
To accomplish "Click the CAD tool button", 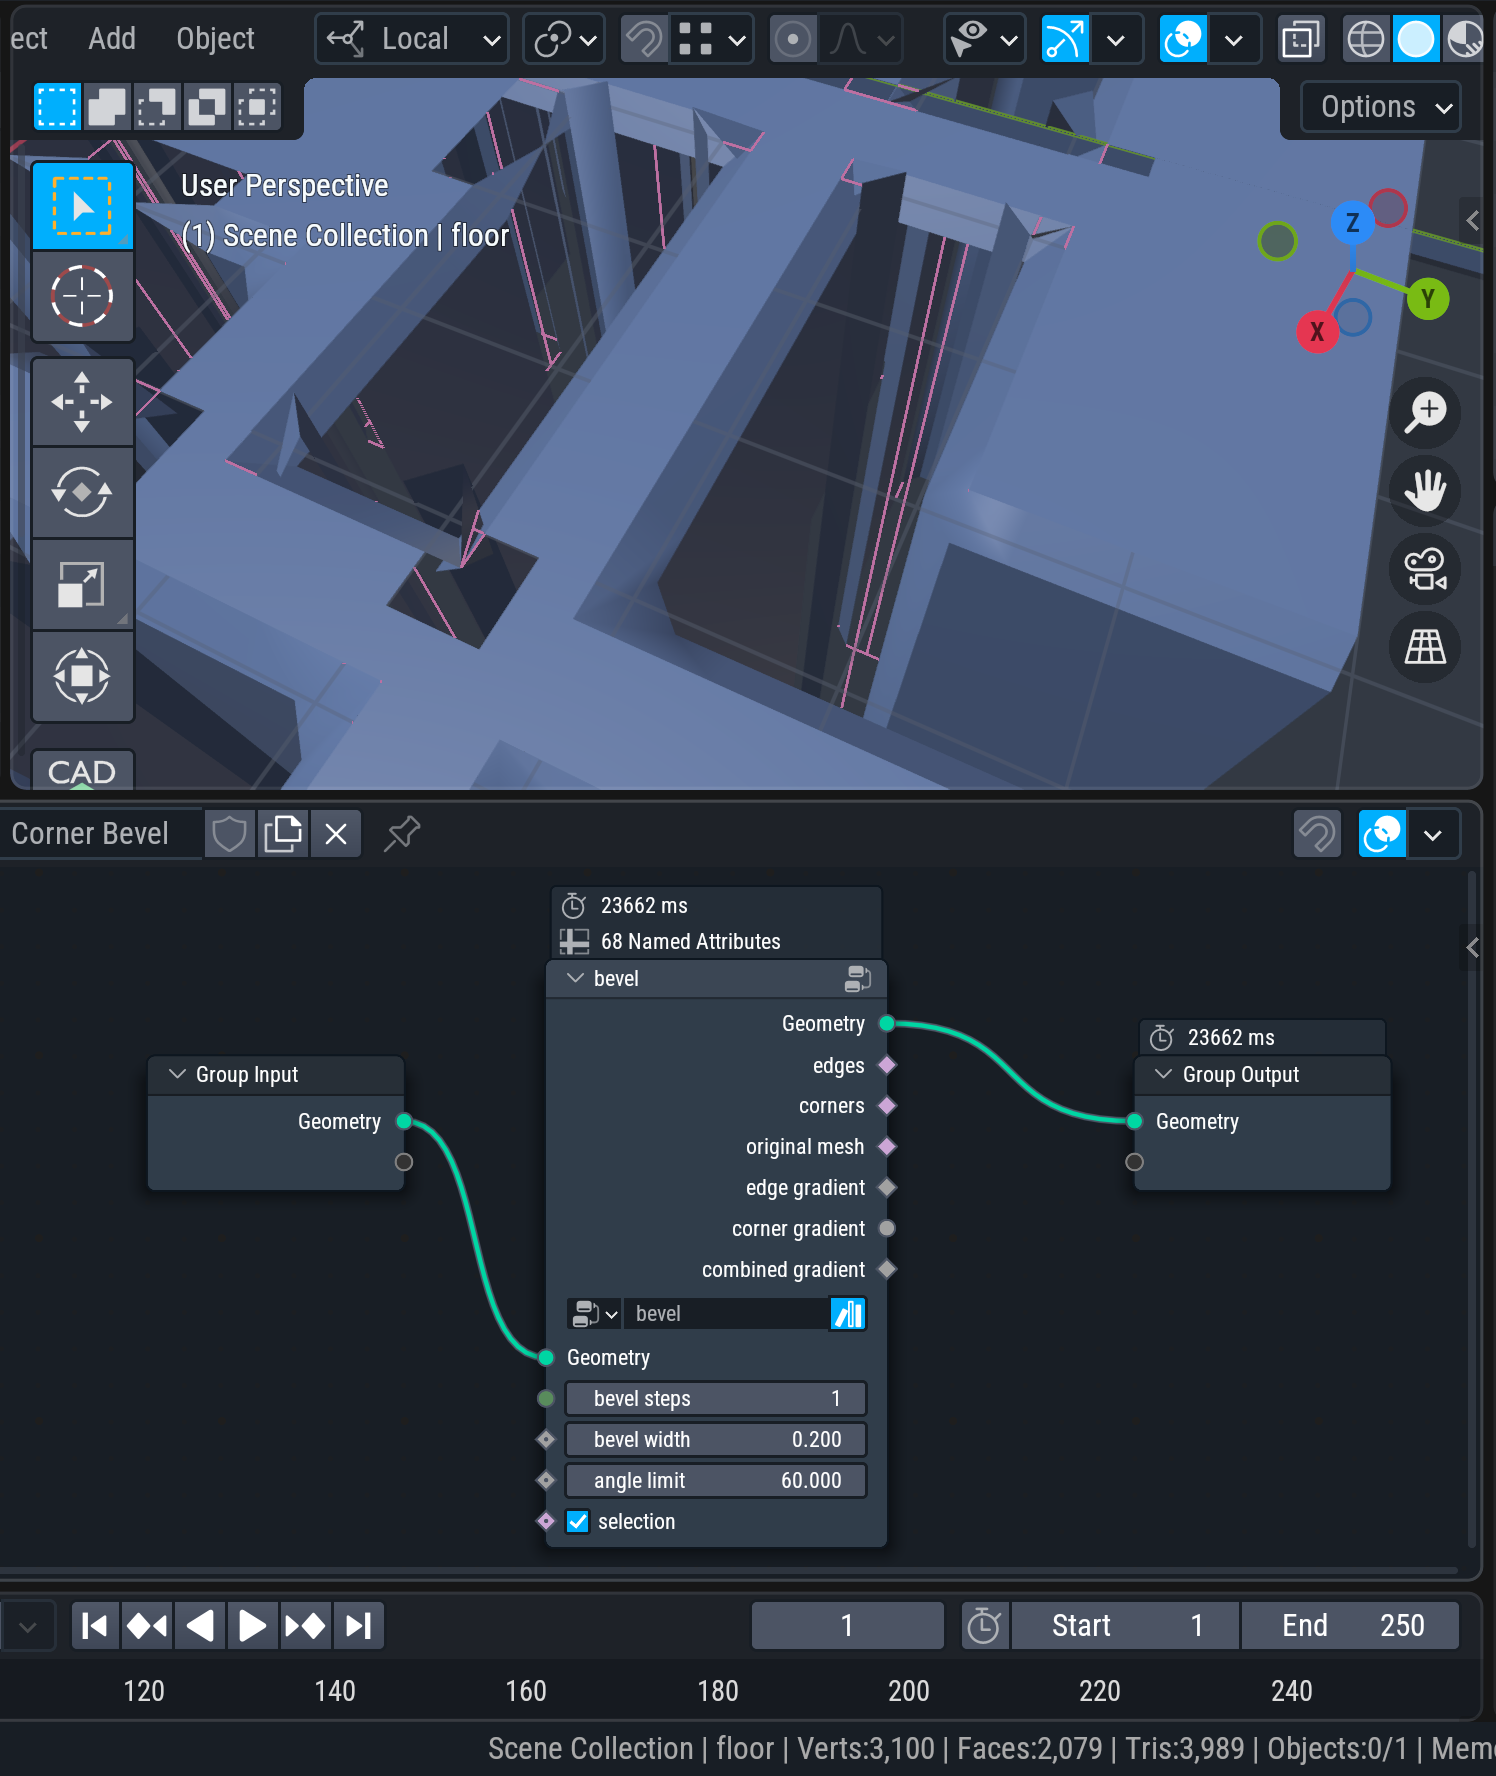I will 83,771.
